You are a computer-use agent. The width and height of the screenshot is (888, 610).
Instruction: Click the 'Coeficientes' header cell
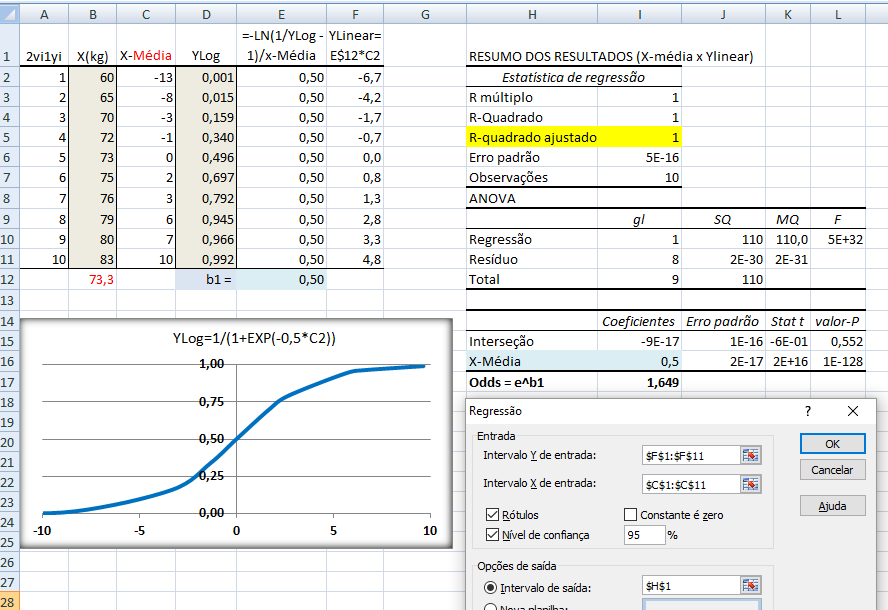pyautogui.click(x=639, y=321)
